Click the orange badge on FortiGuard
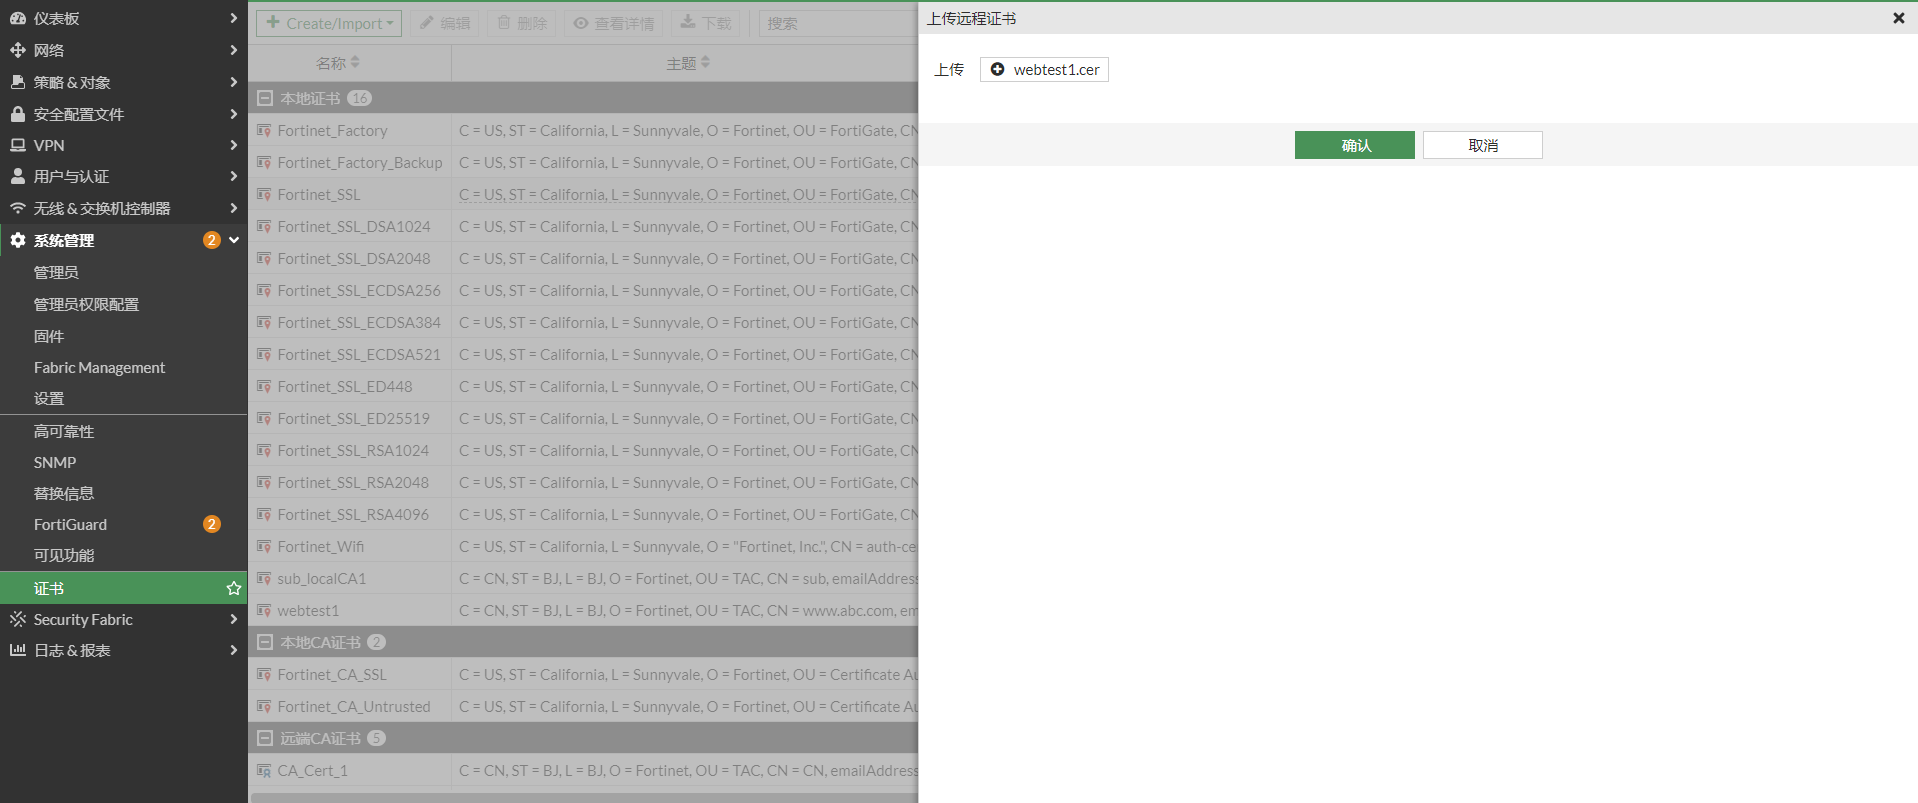The height and width of the screenshot is (803, 1918). click(x=212, y=524)
